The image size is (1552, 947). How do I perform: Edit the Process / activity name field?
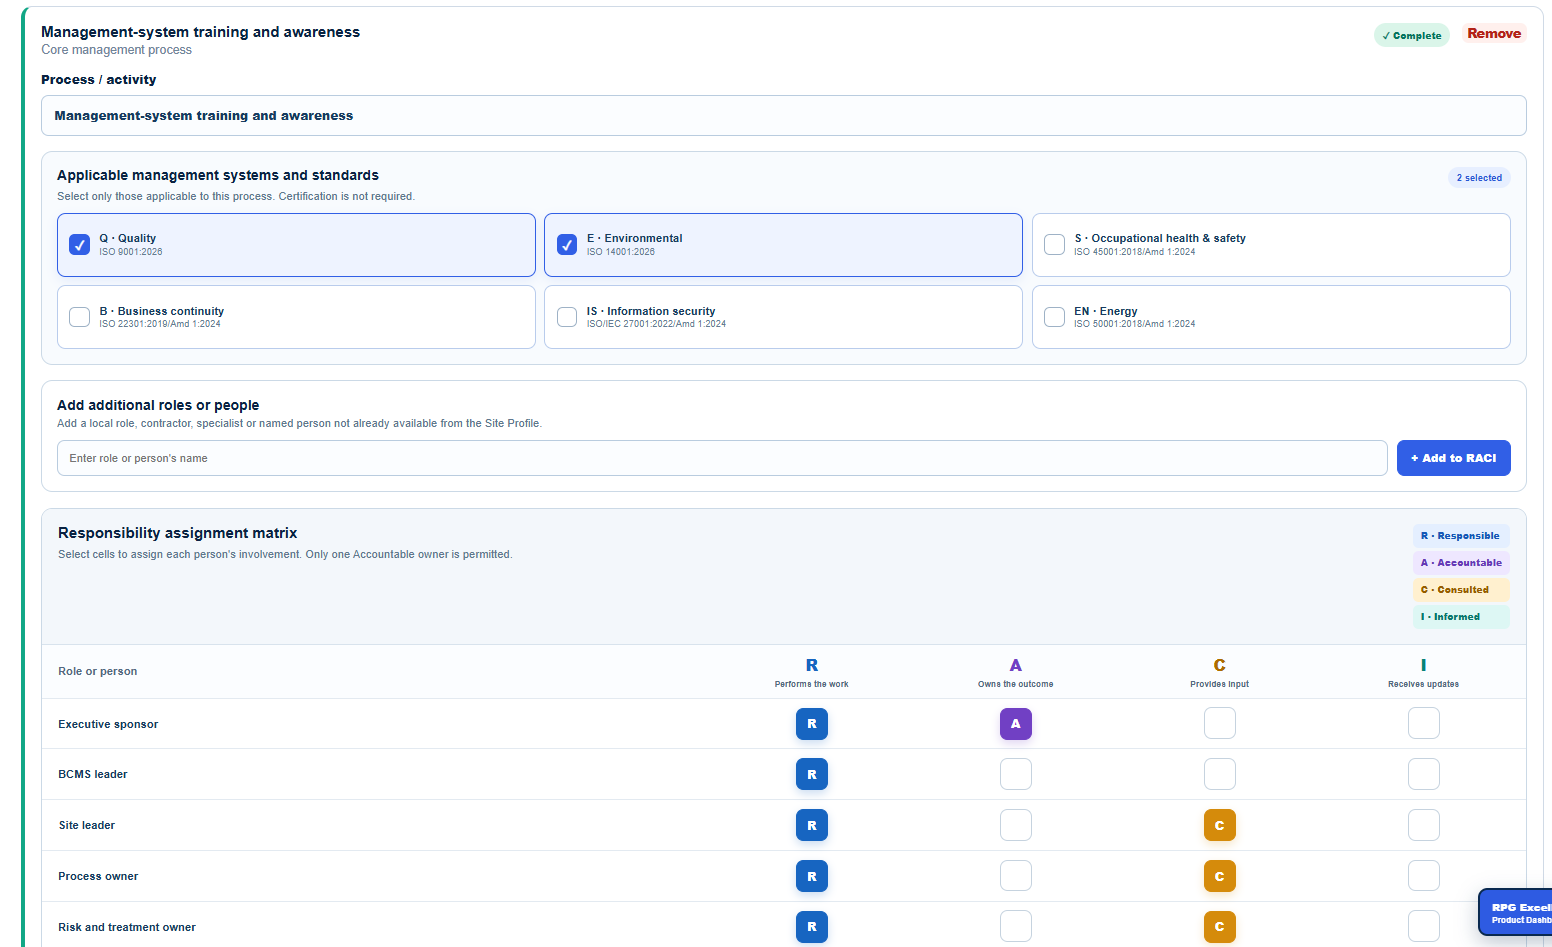pyautogui.click(x=783, y=116)
